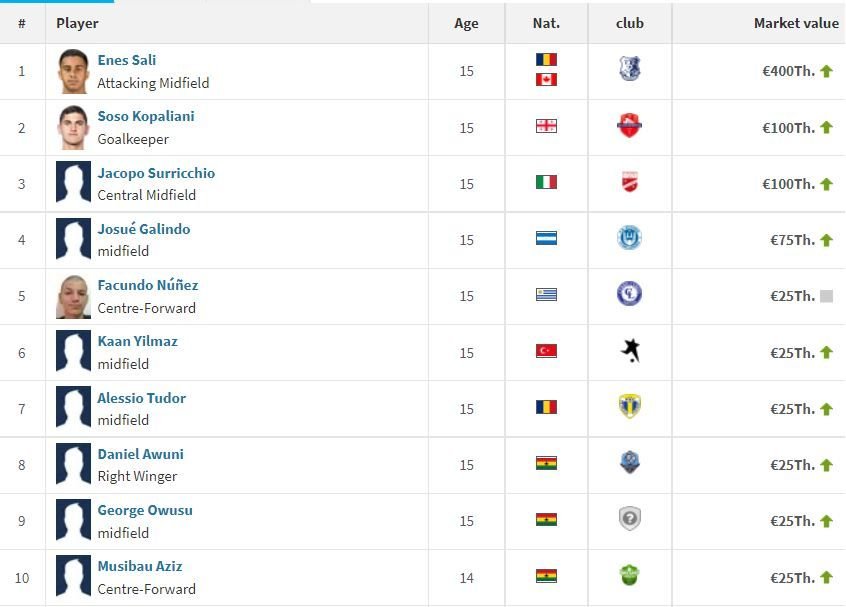
Task: Click George Owusu's unknown club placeholder icon
Action: click(x=629, y=519)
